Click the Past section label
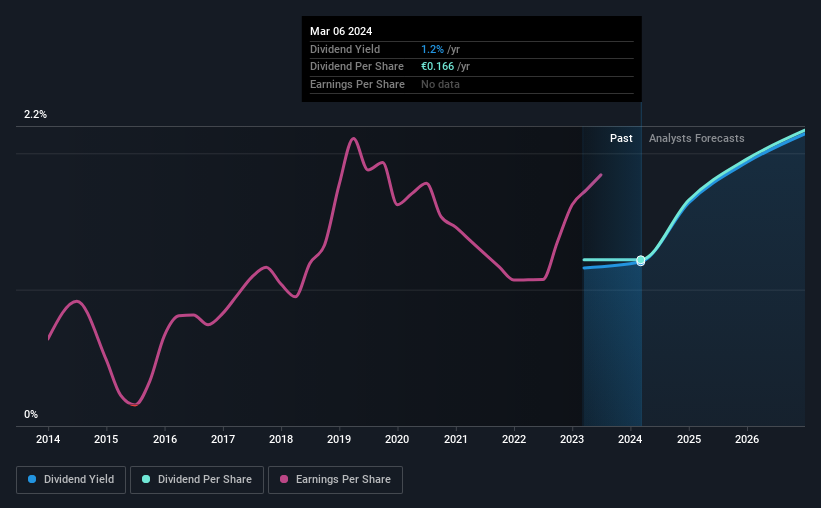This screenshot has height=508, width=821. point(621,138)
